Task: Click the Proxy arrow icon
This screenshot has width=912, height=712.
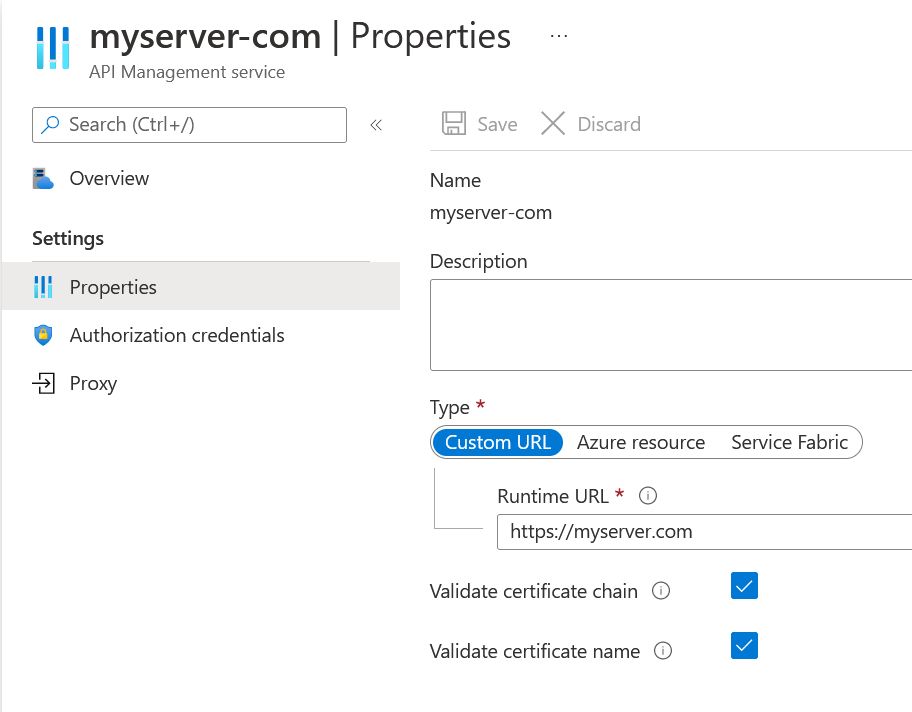Action: (x=43, y=383)
